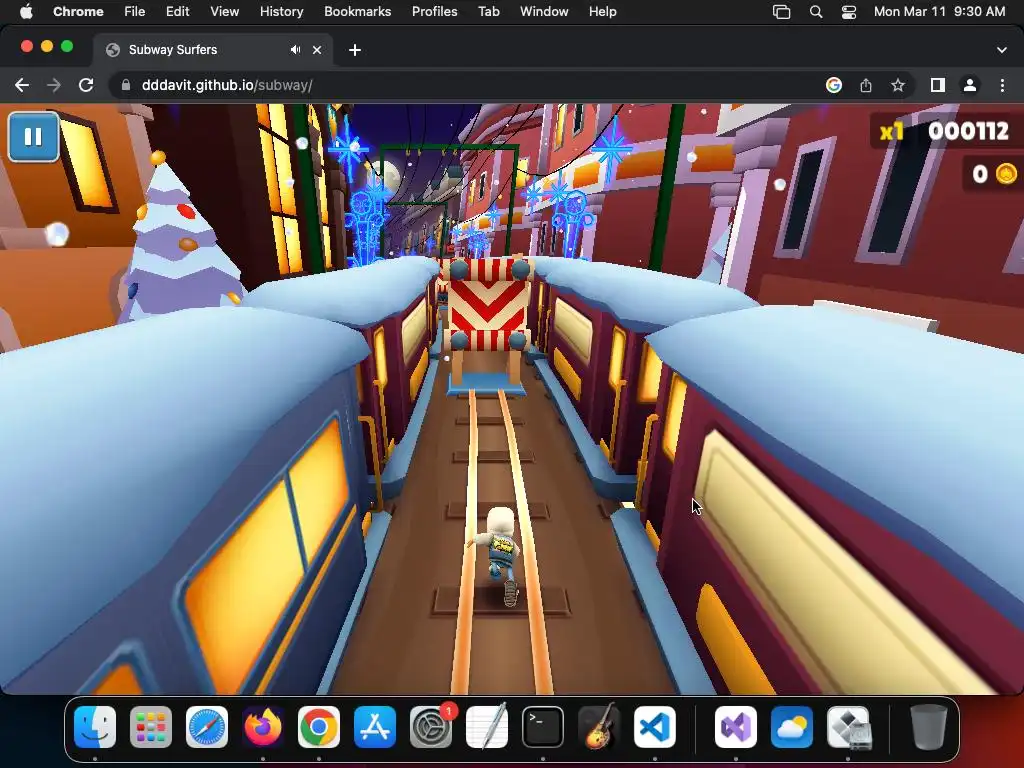Open the Apple menu
Screen dimensions: 1024x768
tap(26, 11)
